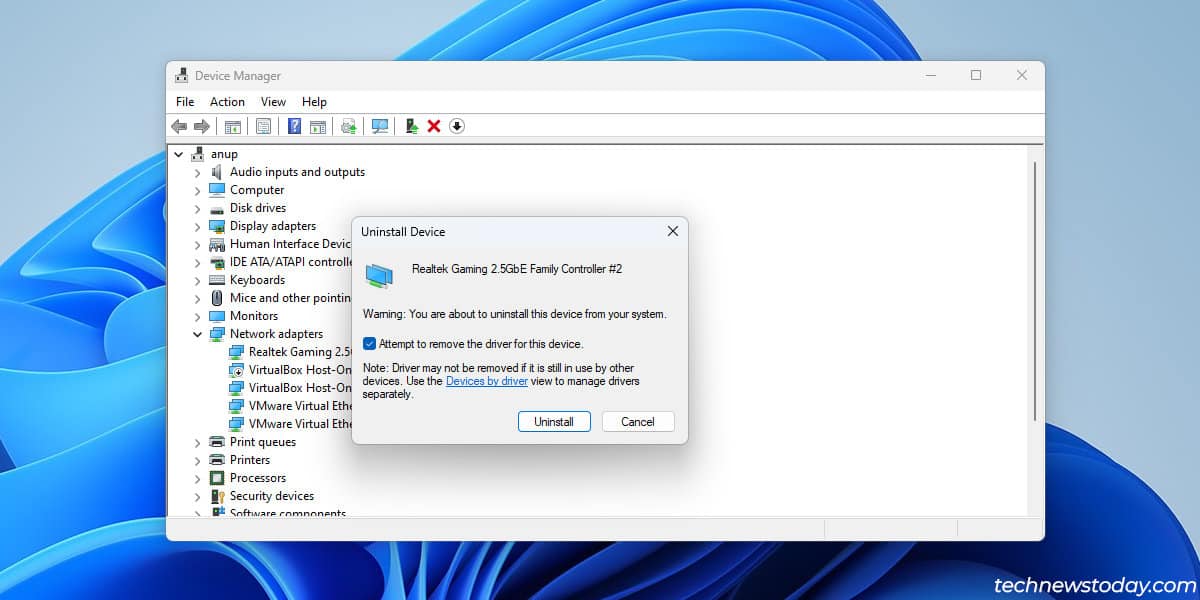Open the 'Devices by driver' link
This screenshot has height=600, width=1200.
pyautogui.click(x=487, y=381)
